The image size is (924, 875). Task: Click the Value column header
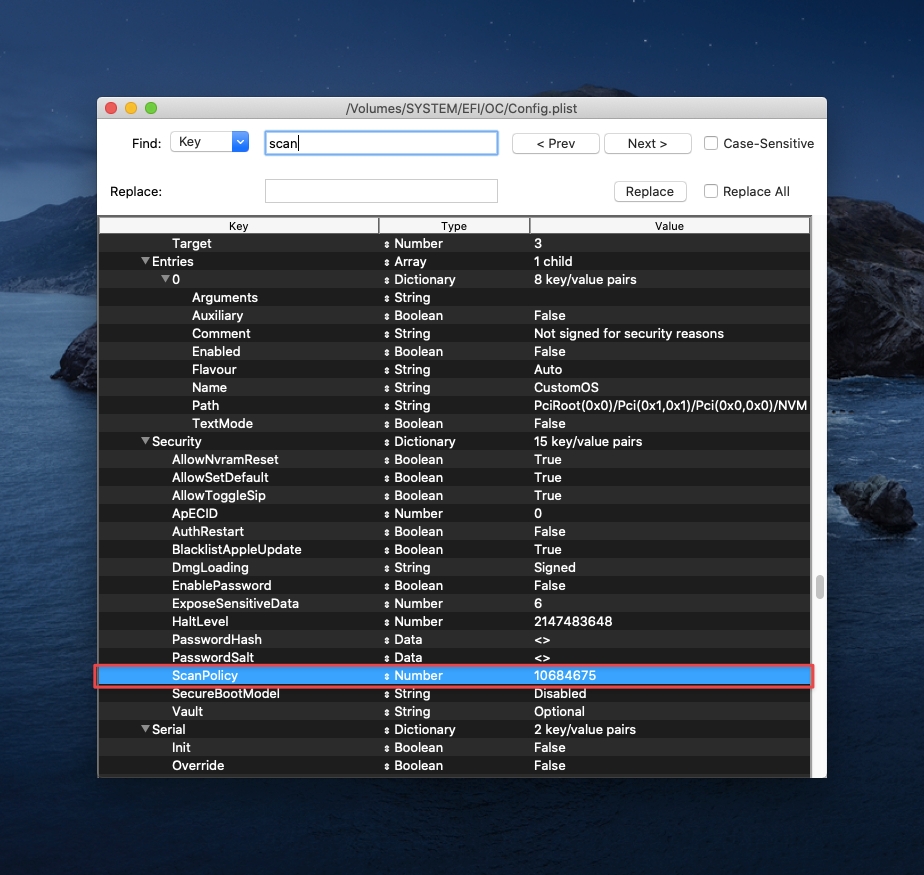click(x=669, y=226)
